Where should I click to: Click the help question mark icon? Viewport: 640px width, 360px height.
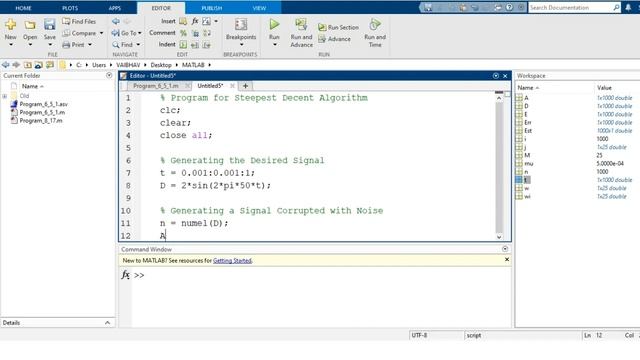coord(509,7)
